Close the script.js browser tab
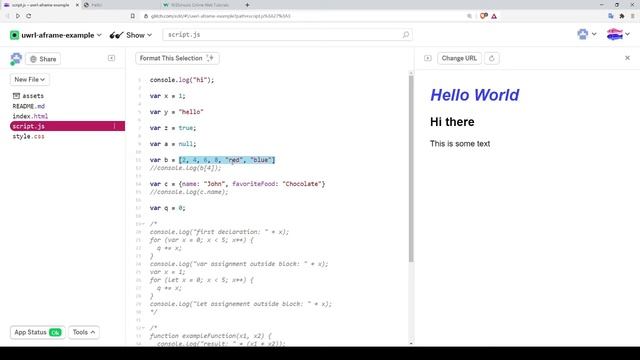The height and width of the screenshot is (360, 640). click(77, 5)
